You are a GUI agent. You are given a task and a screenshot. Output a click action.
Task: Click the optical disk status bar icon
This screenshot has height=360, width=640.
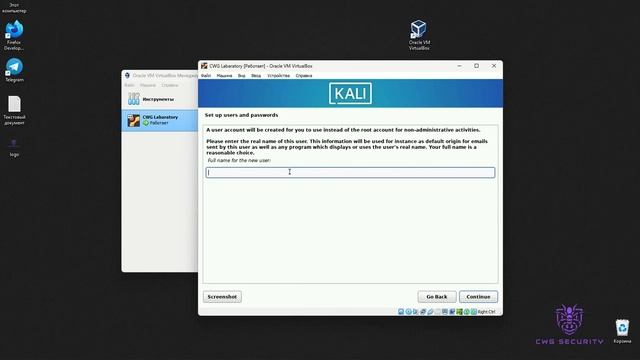tap(408, 311)
